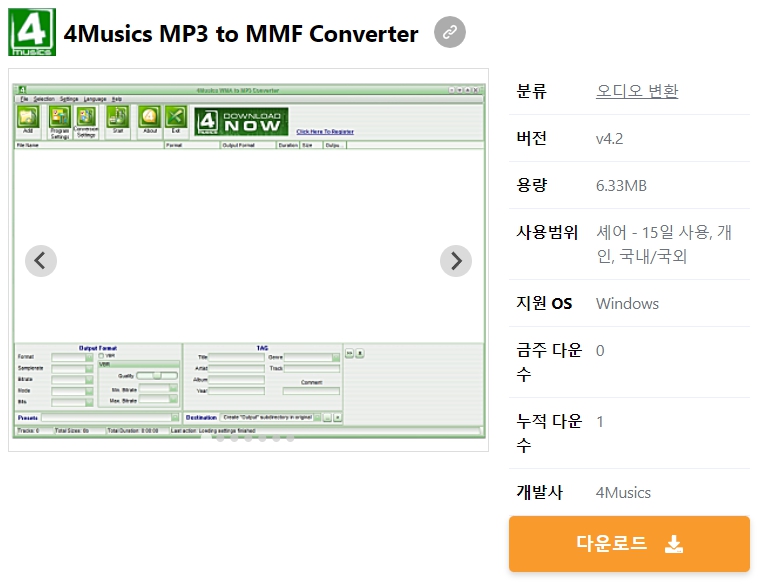The image size is (758, 584).
Task: Click the 분류 label
Action: click(x=531, y=91)
